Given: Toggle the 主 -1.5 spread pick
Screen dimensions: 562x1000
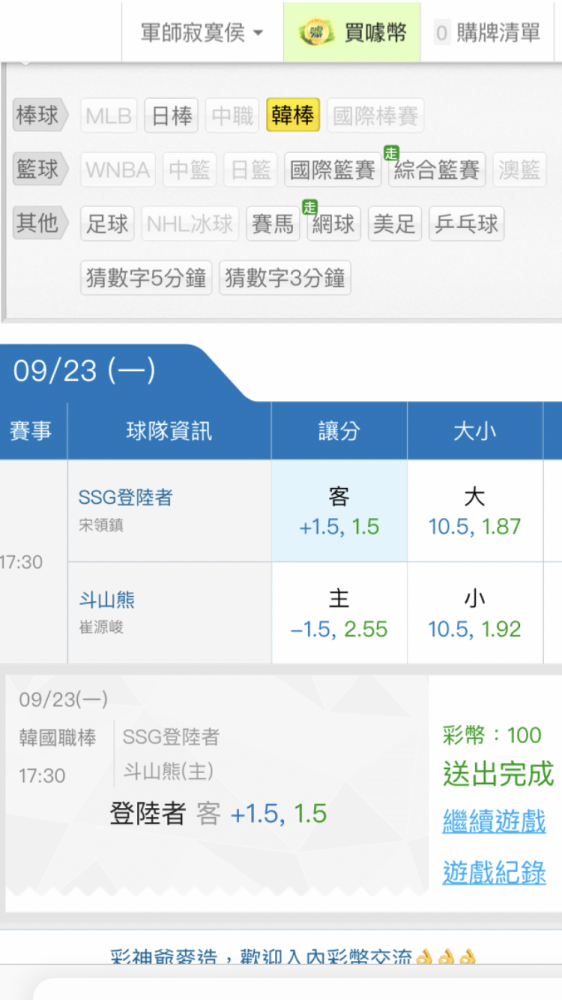Looking at the screenshot, I should (x=339, y=613).
